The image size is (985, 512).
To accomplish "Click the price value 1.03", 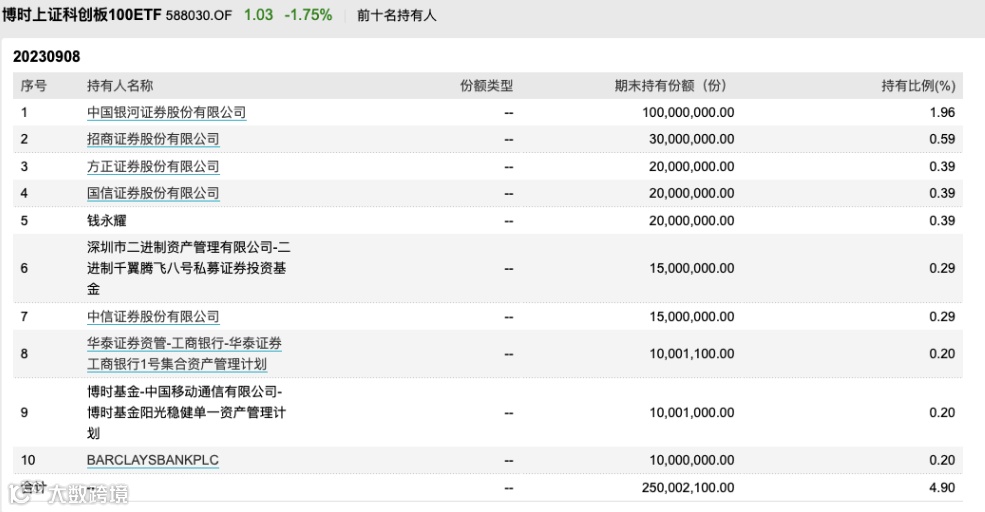I will 258,15.
